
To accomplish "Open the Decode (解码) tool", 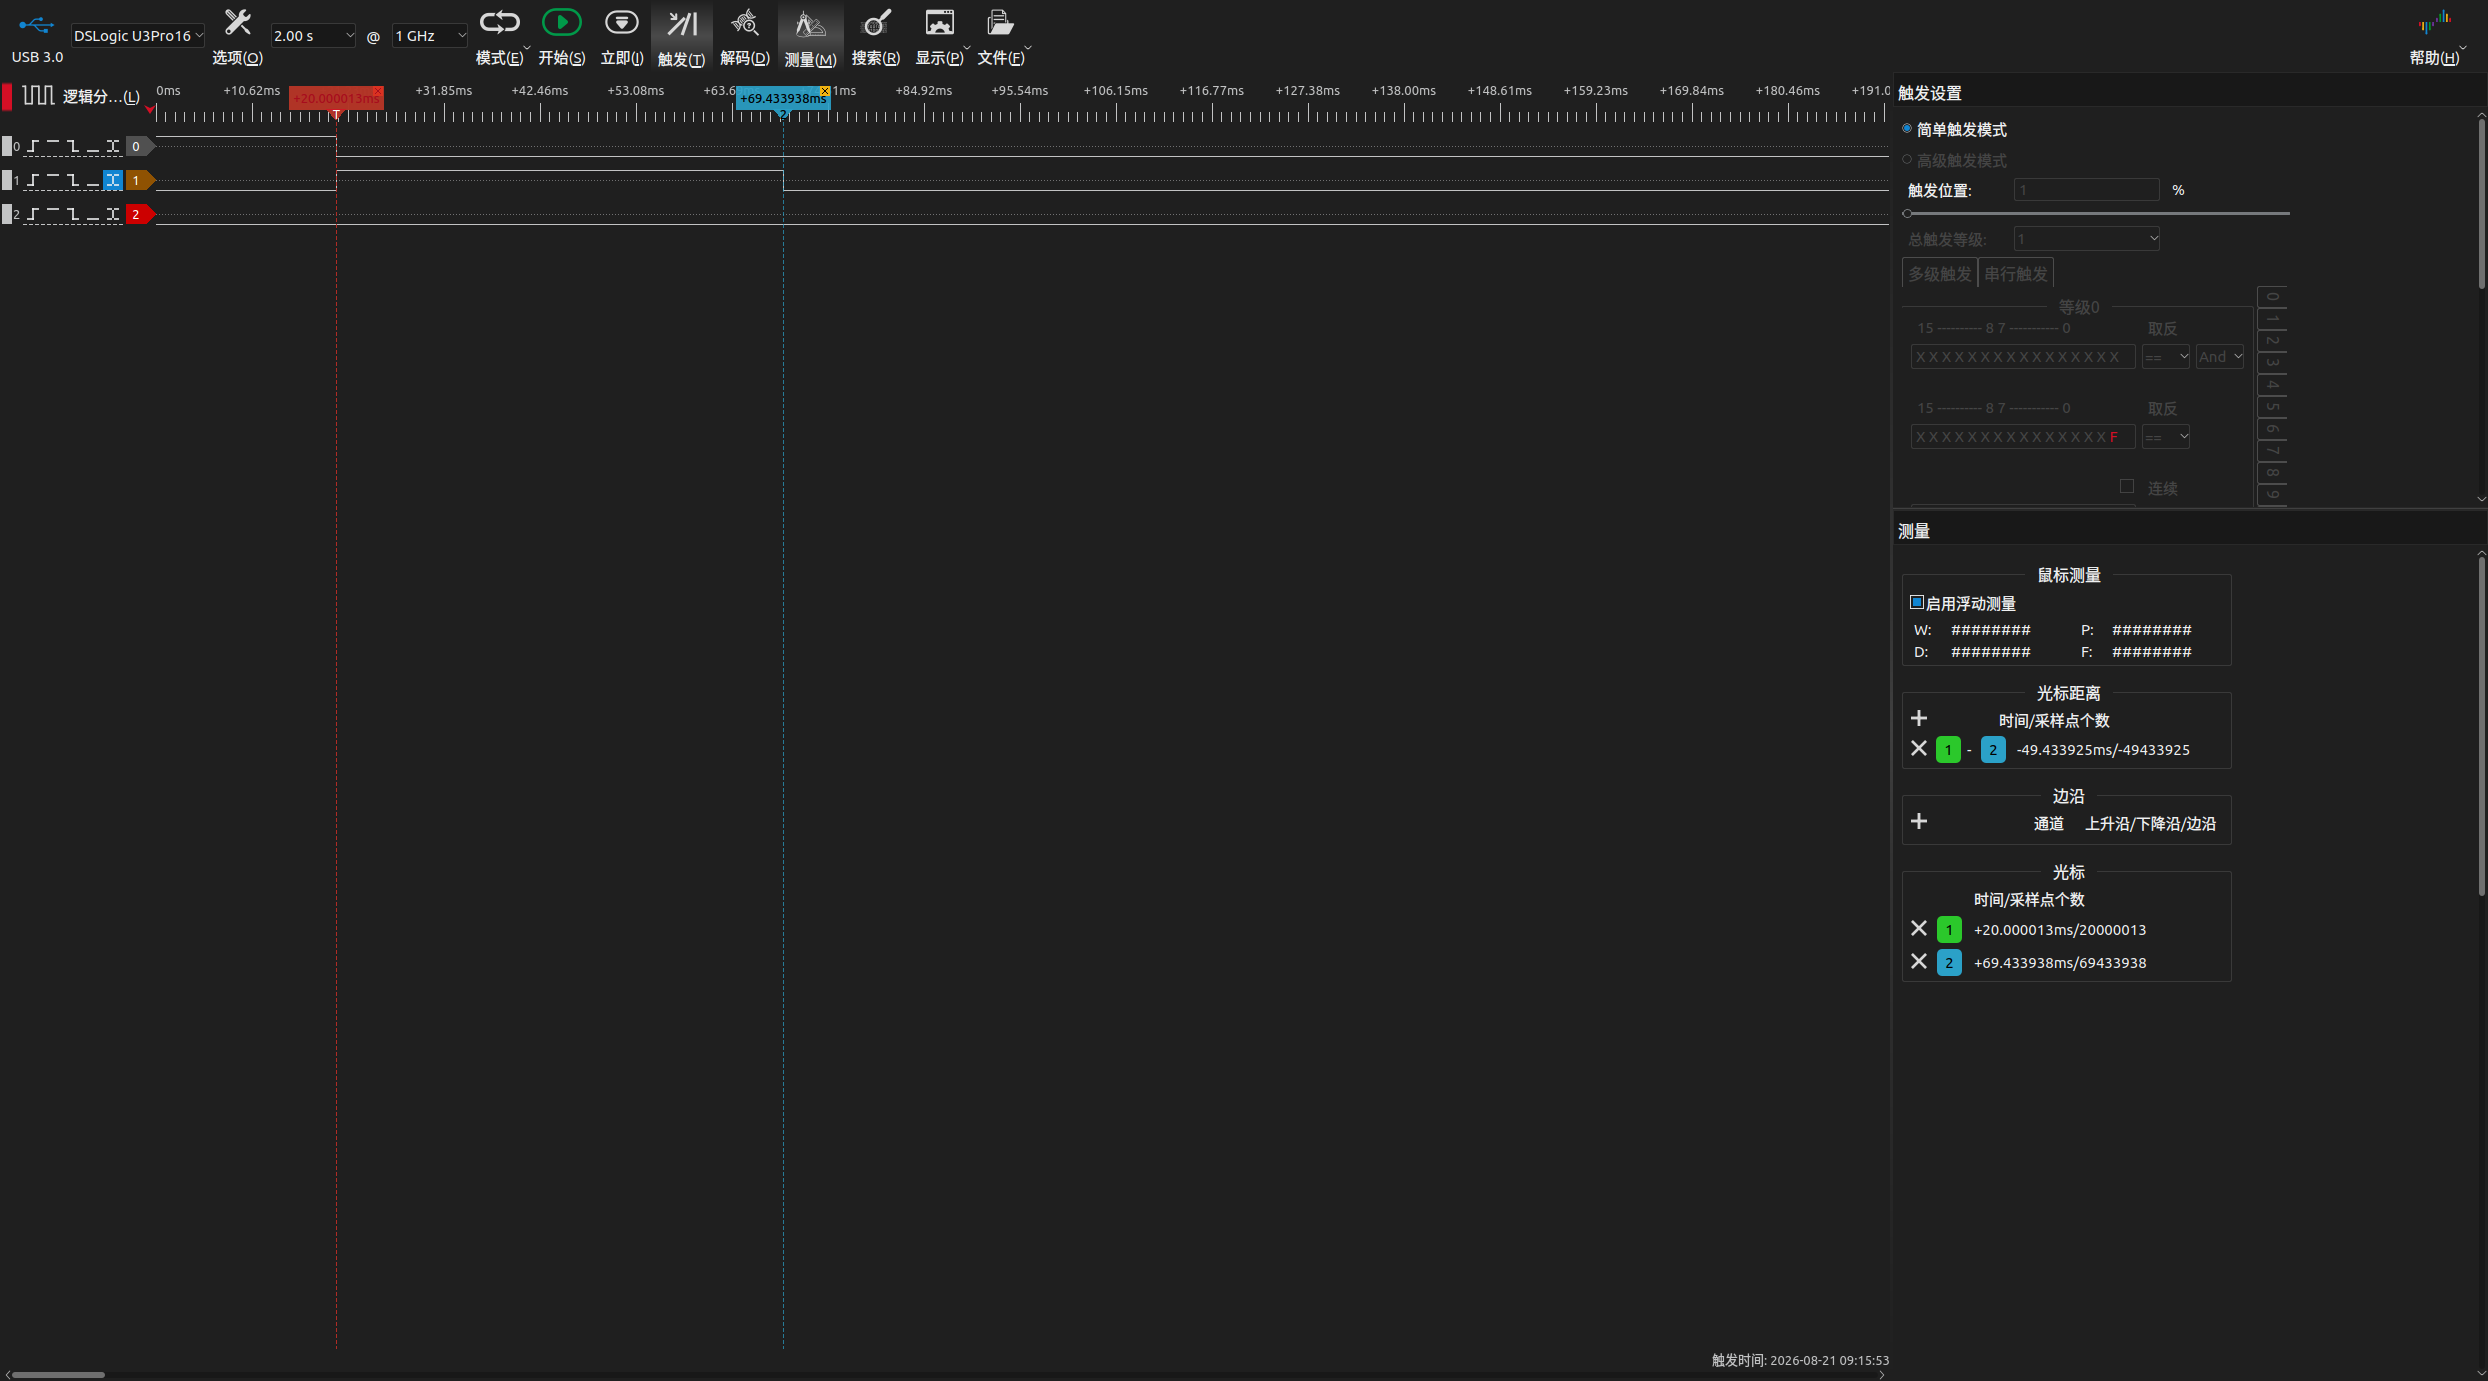I will tap(744, 23).
